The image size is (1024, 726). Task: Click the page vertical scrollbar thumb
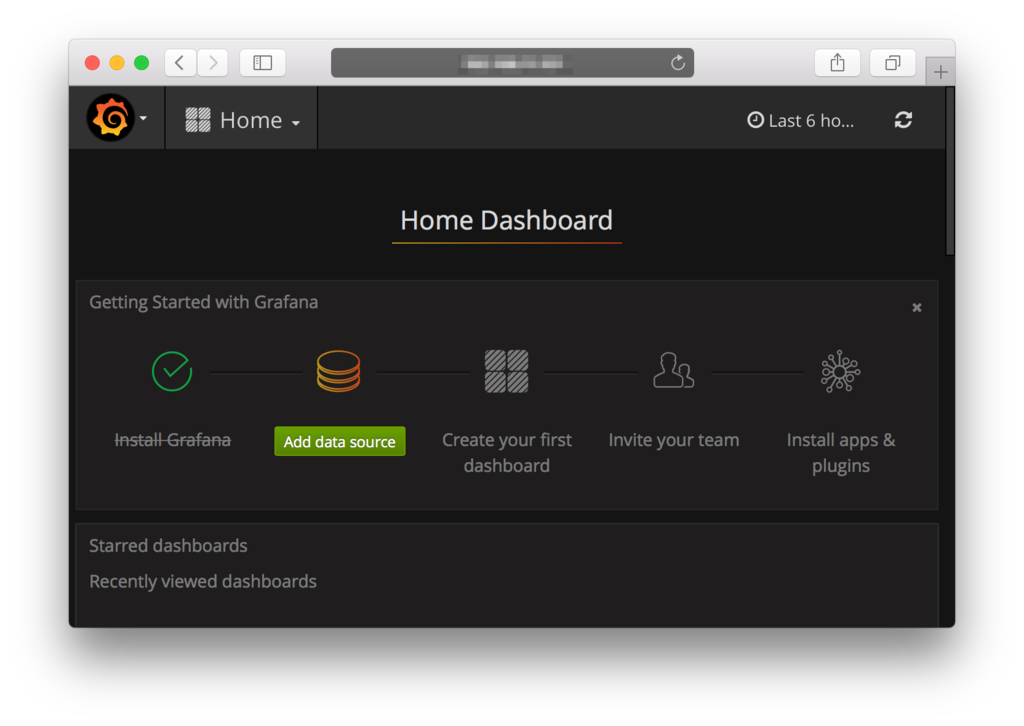tap(950, 172)
